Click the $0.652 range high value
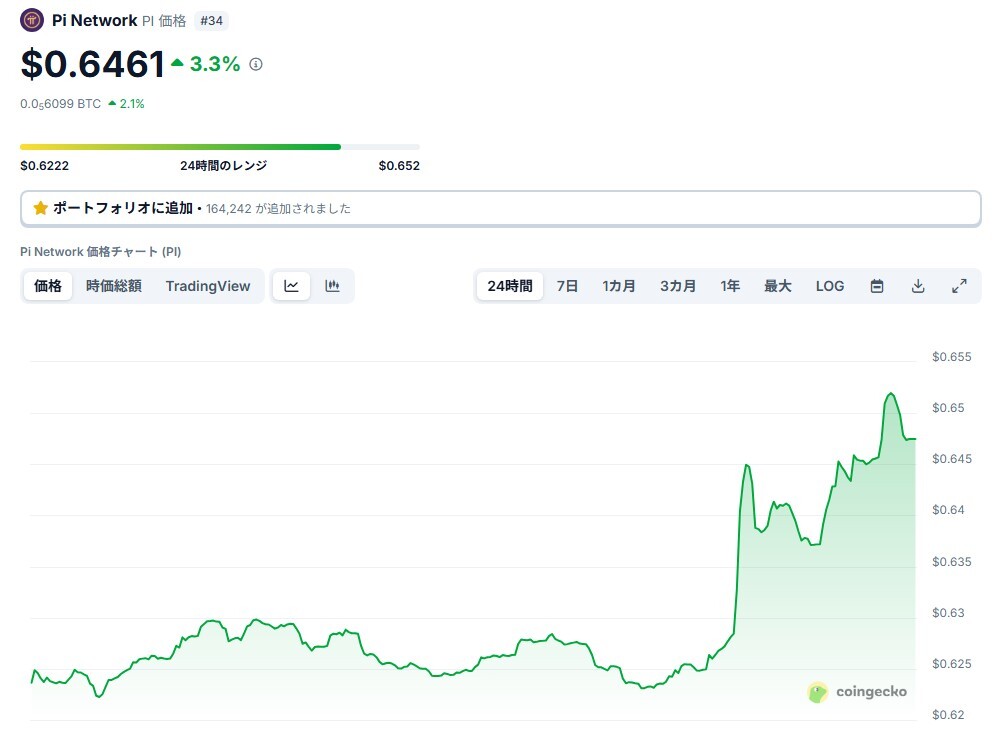 (x=399, y=166)
